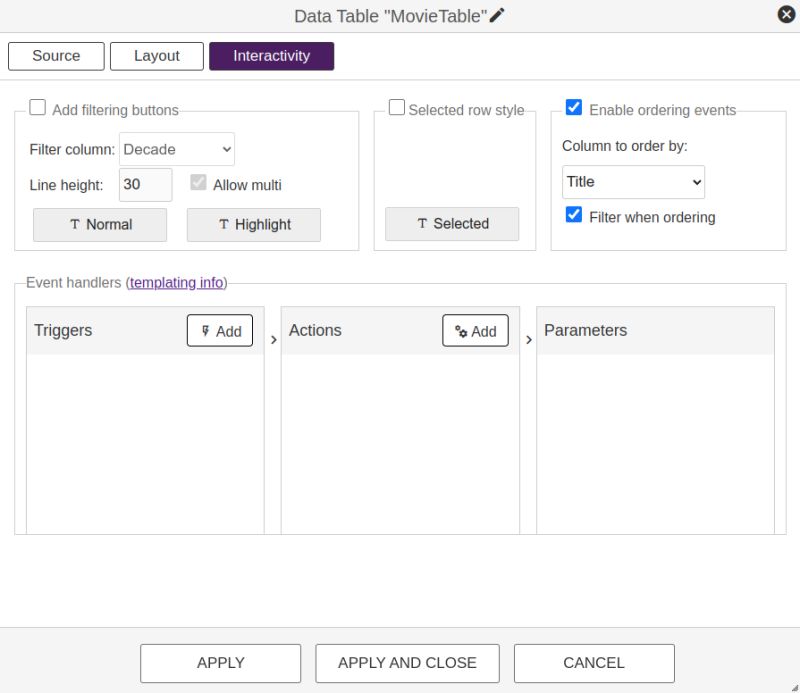Viewport: 800px width, 693px height.
Task: Click the chevron between Triggers and Actions
Action: pos(274,338)
